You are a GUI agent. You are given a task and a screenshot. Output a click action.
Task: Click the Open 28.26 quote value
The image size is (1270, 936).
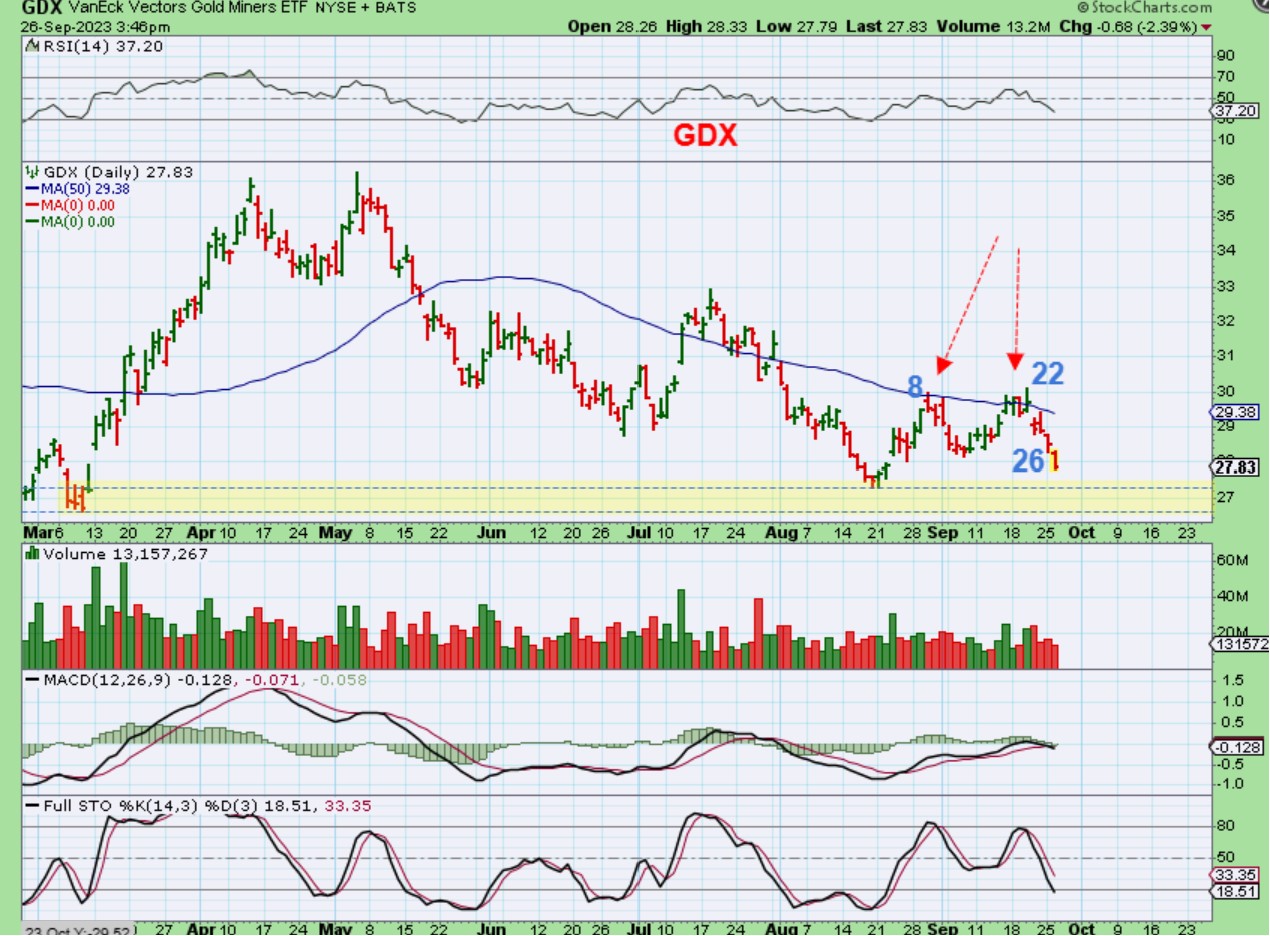[612, 26]
